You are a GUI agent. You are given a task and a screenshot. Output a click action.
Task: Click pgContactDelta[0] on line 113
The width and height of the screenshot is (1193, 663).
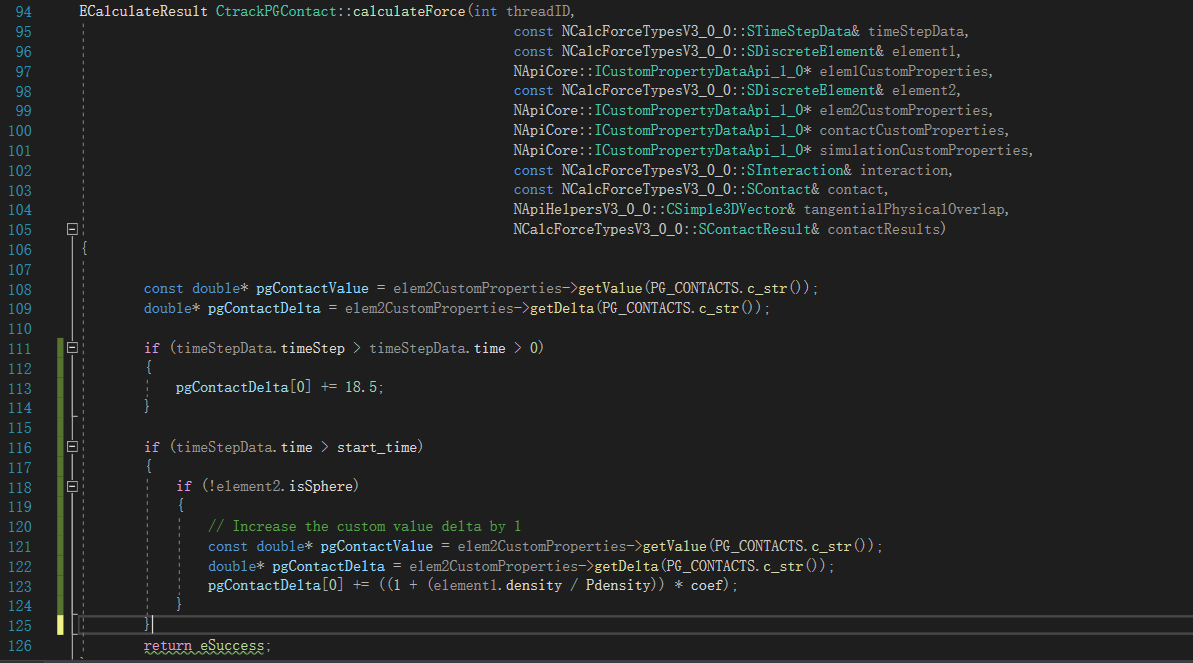243,387
